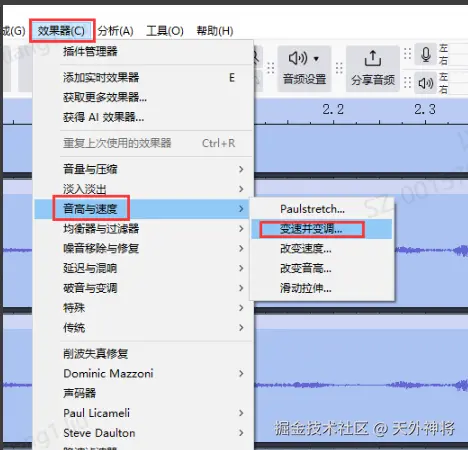The height and width of the screenshot is (450, 468).
Task: Expand the Paul Licameli submenu
Action: pyautogui.click(x=144, y=413)
